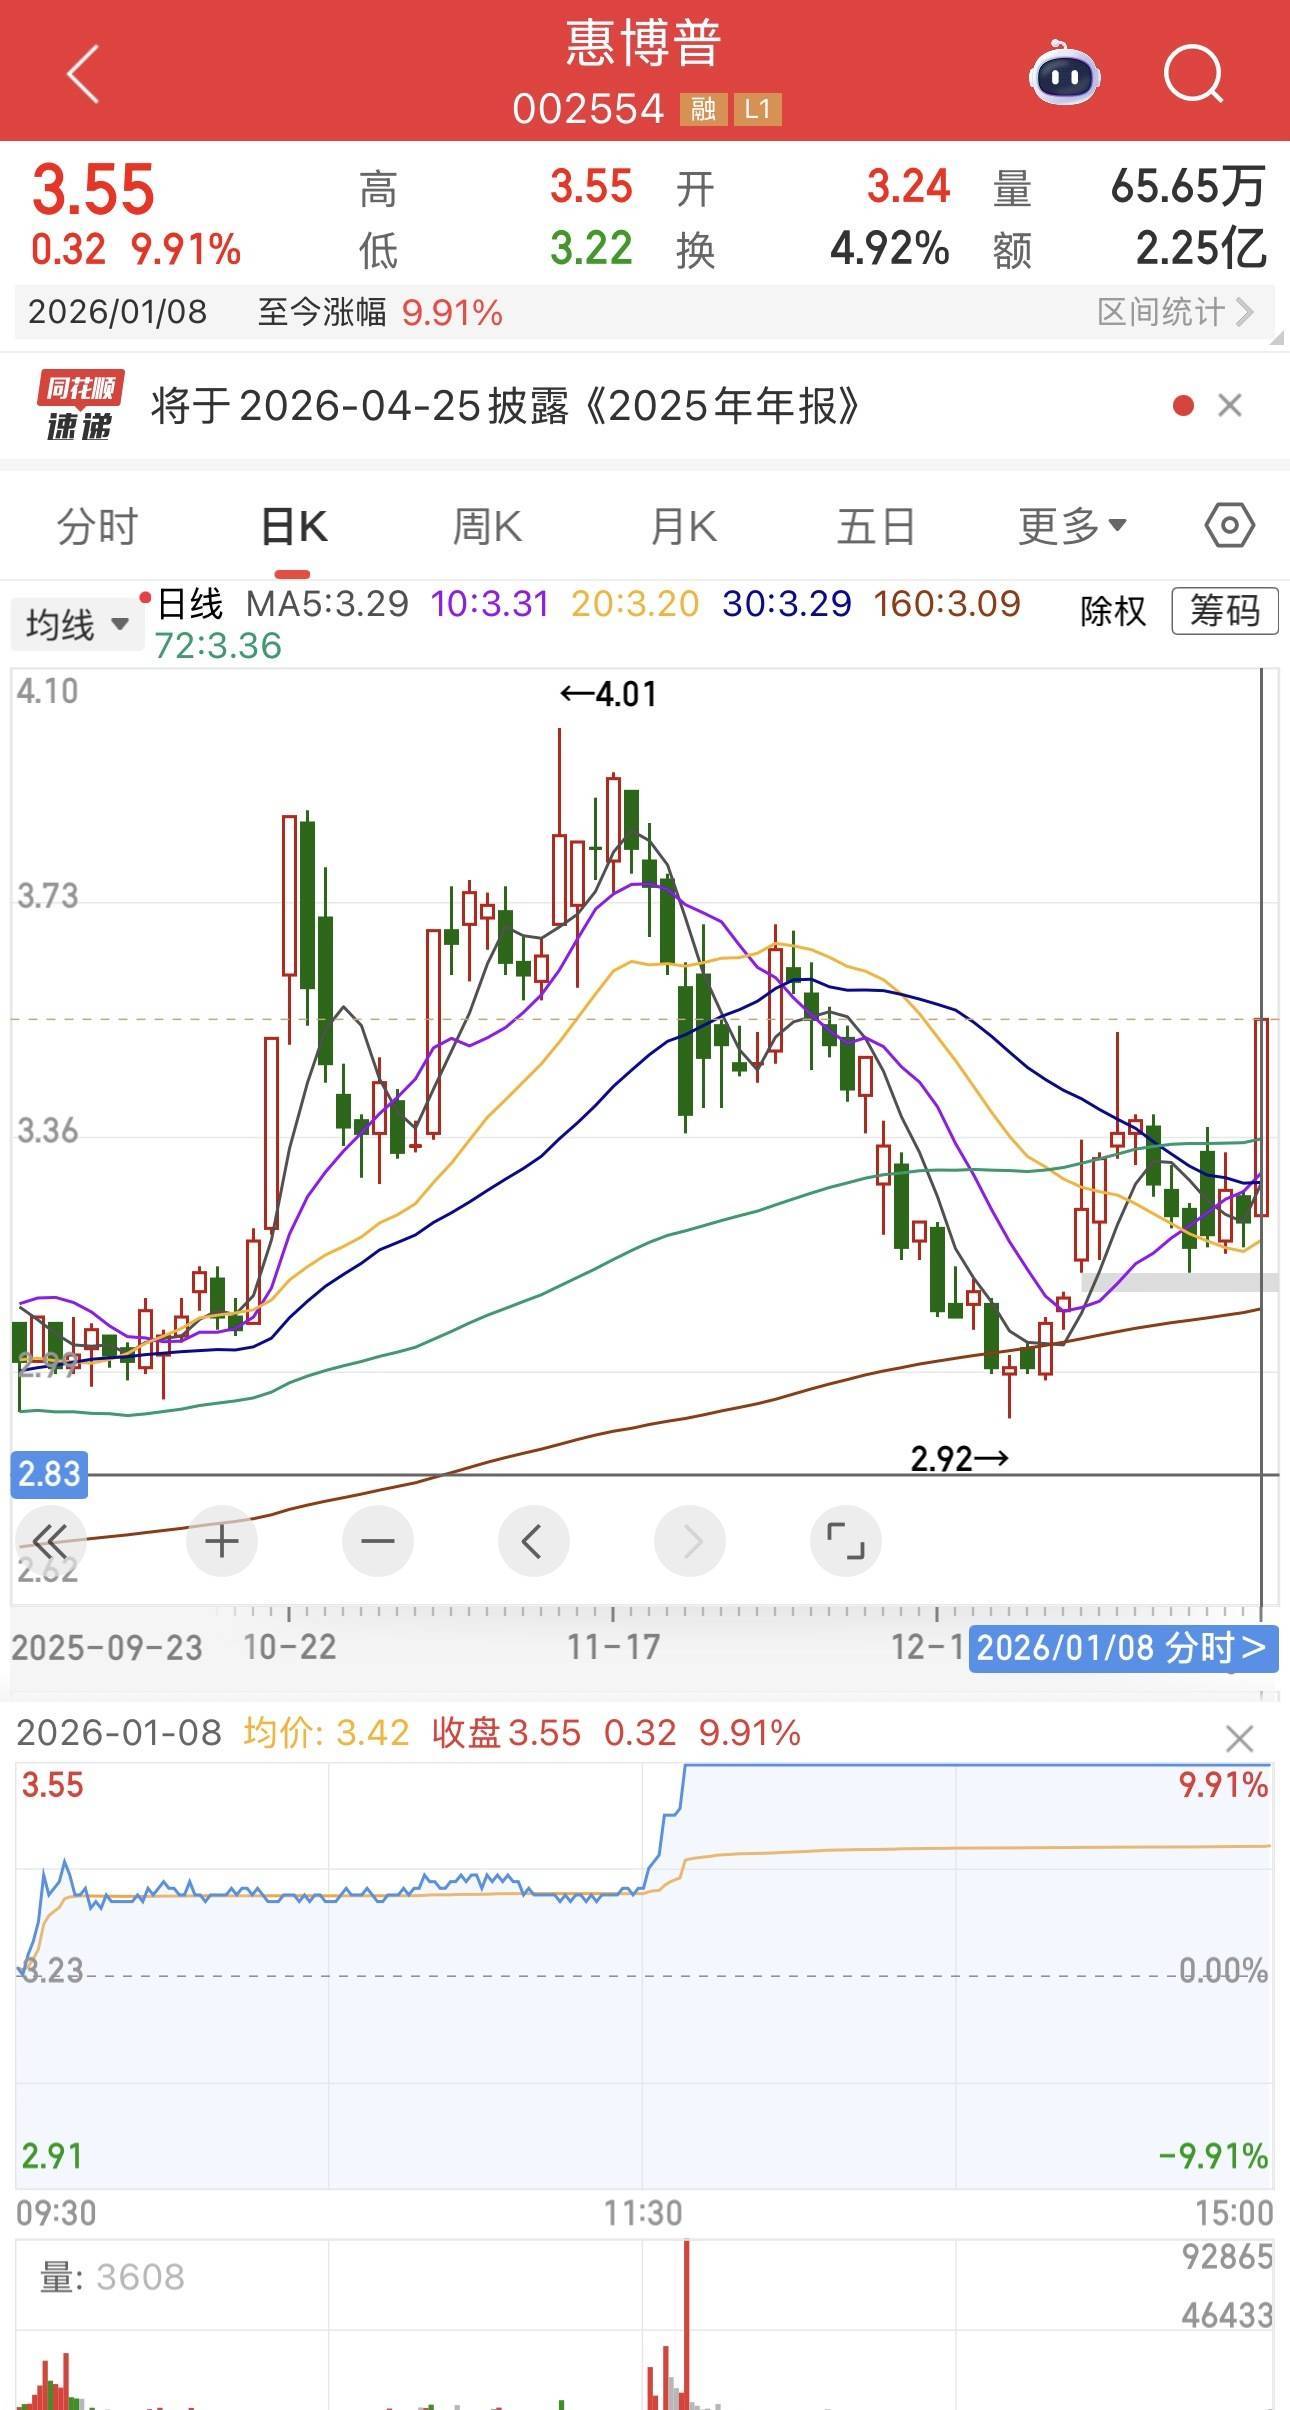This screenshot has width=1290, height=2410.
Task: Enter fullscreen chart view
Action: click(845, 1541)
